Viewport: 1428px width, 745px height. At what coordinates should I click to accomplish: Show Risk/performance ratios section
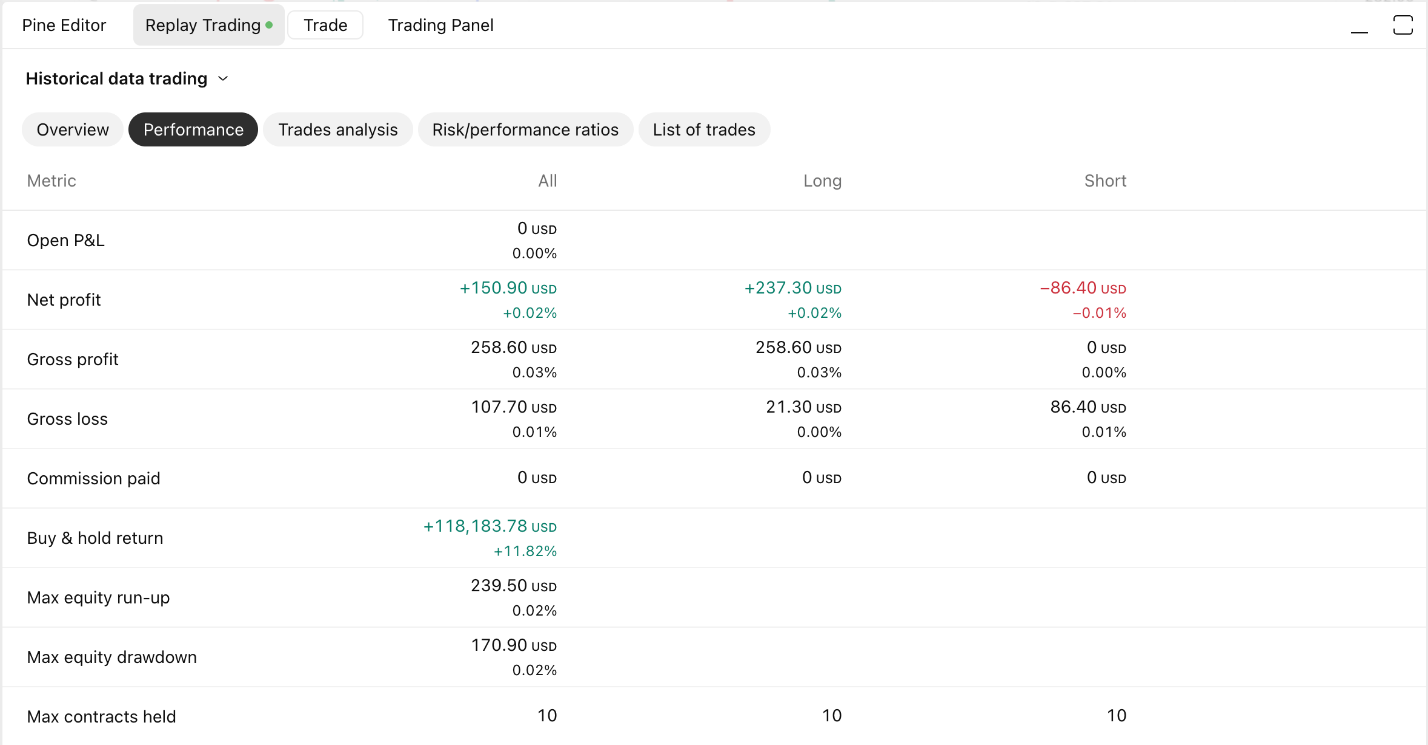pos(525,130)
